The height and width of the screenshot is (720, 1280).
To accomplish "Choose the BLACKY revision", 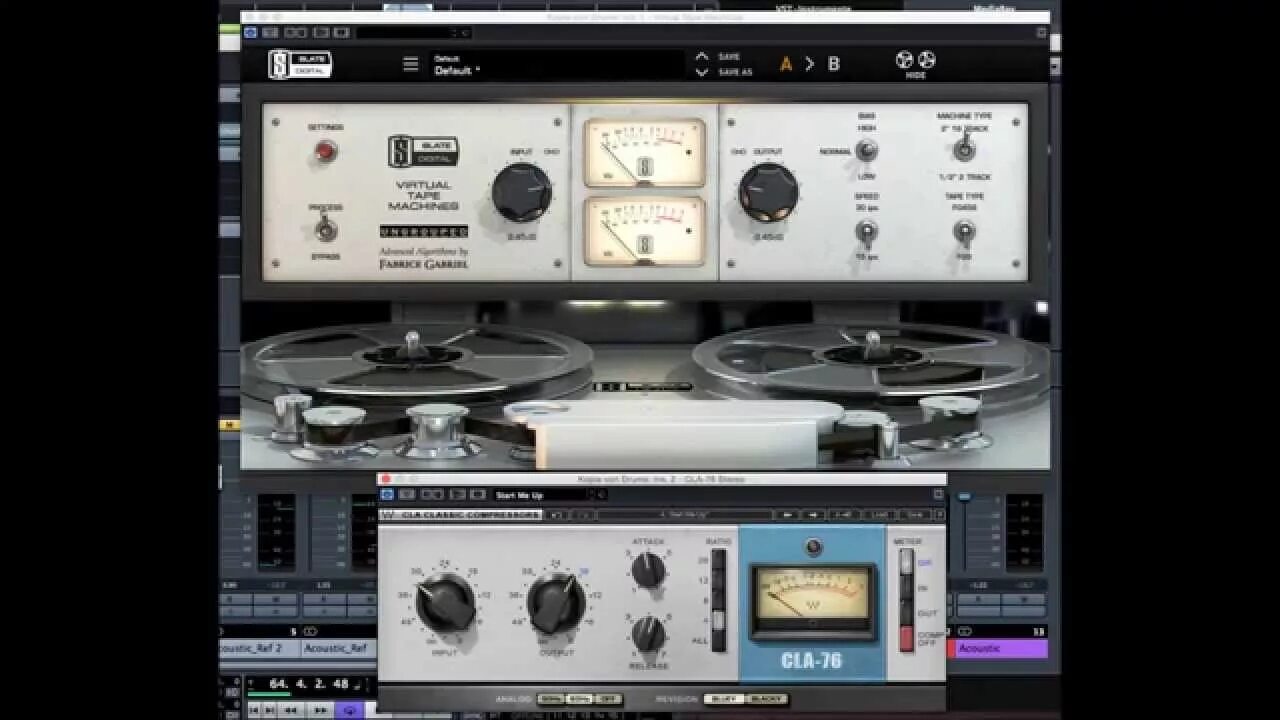I will click(766, 699).
